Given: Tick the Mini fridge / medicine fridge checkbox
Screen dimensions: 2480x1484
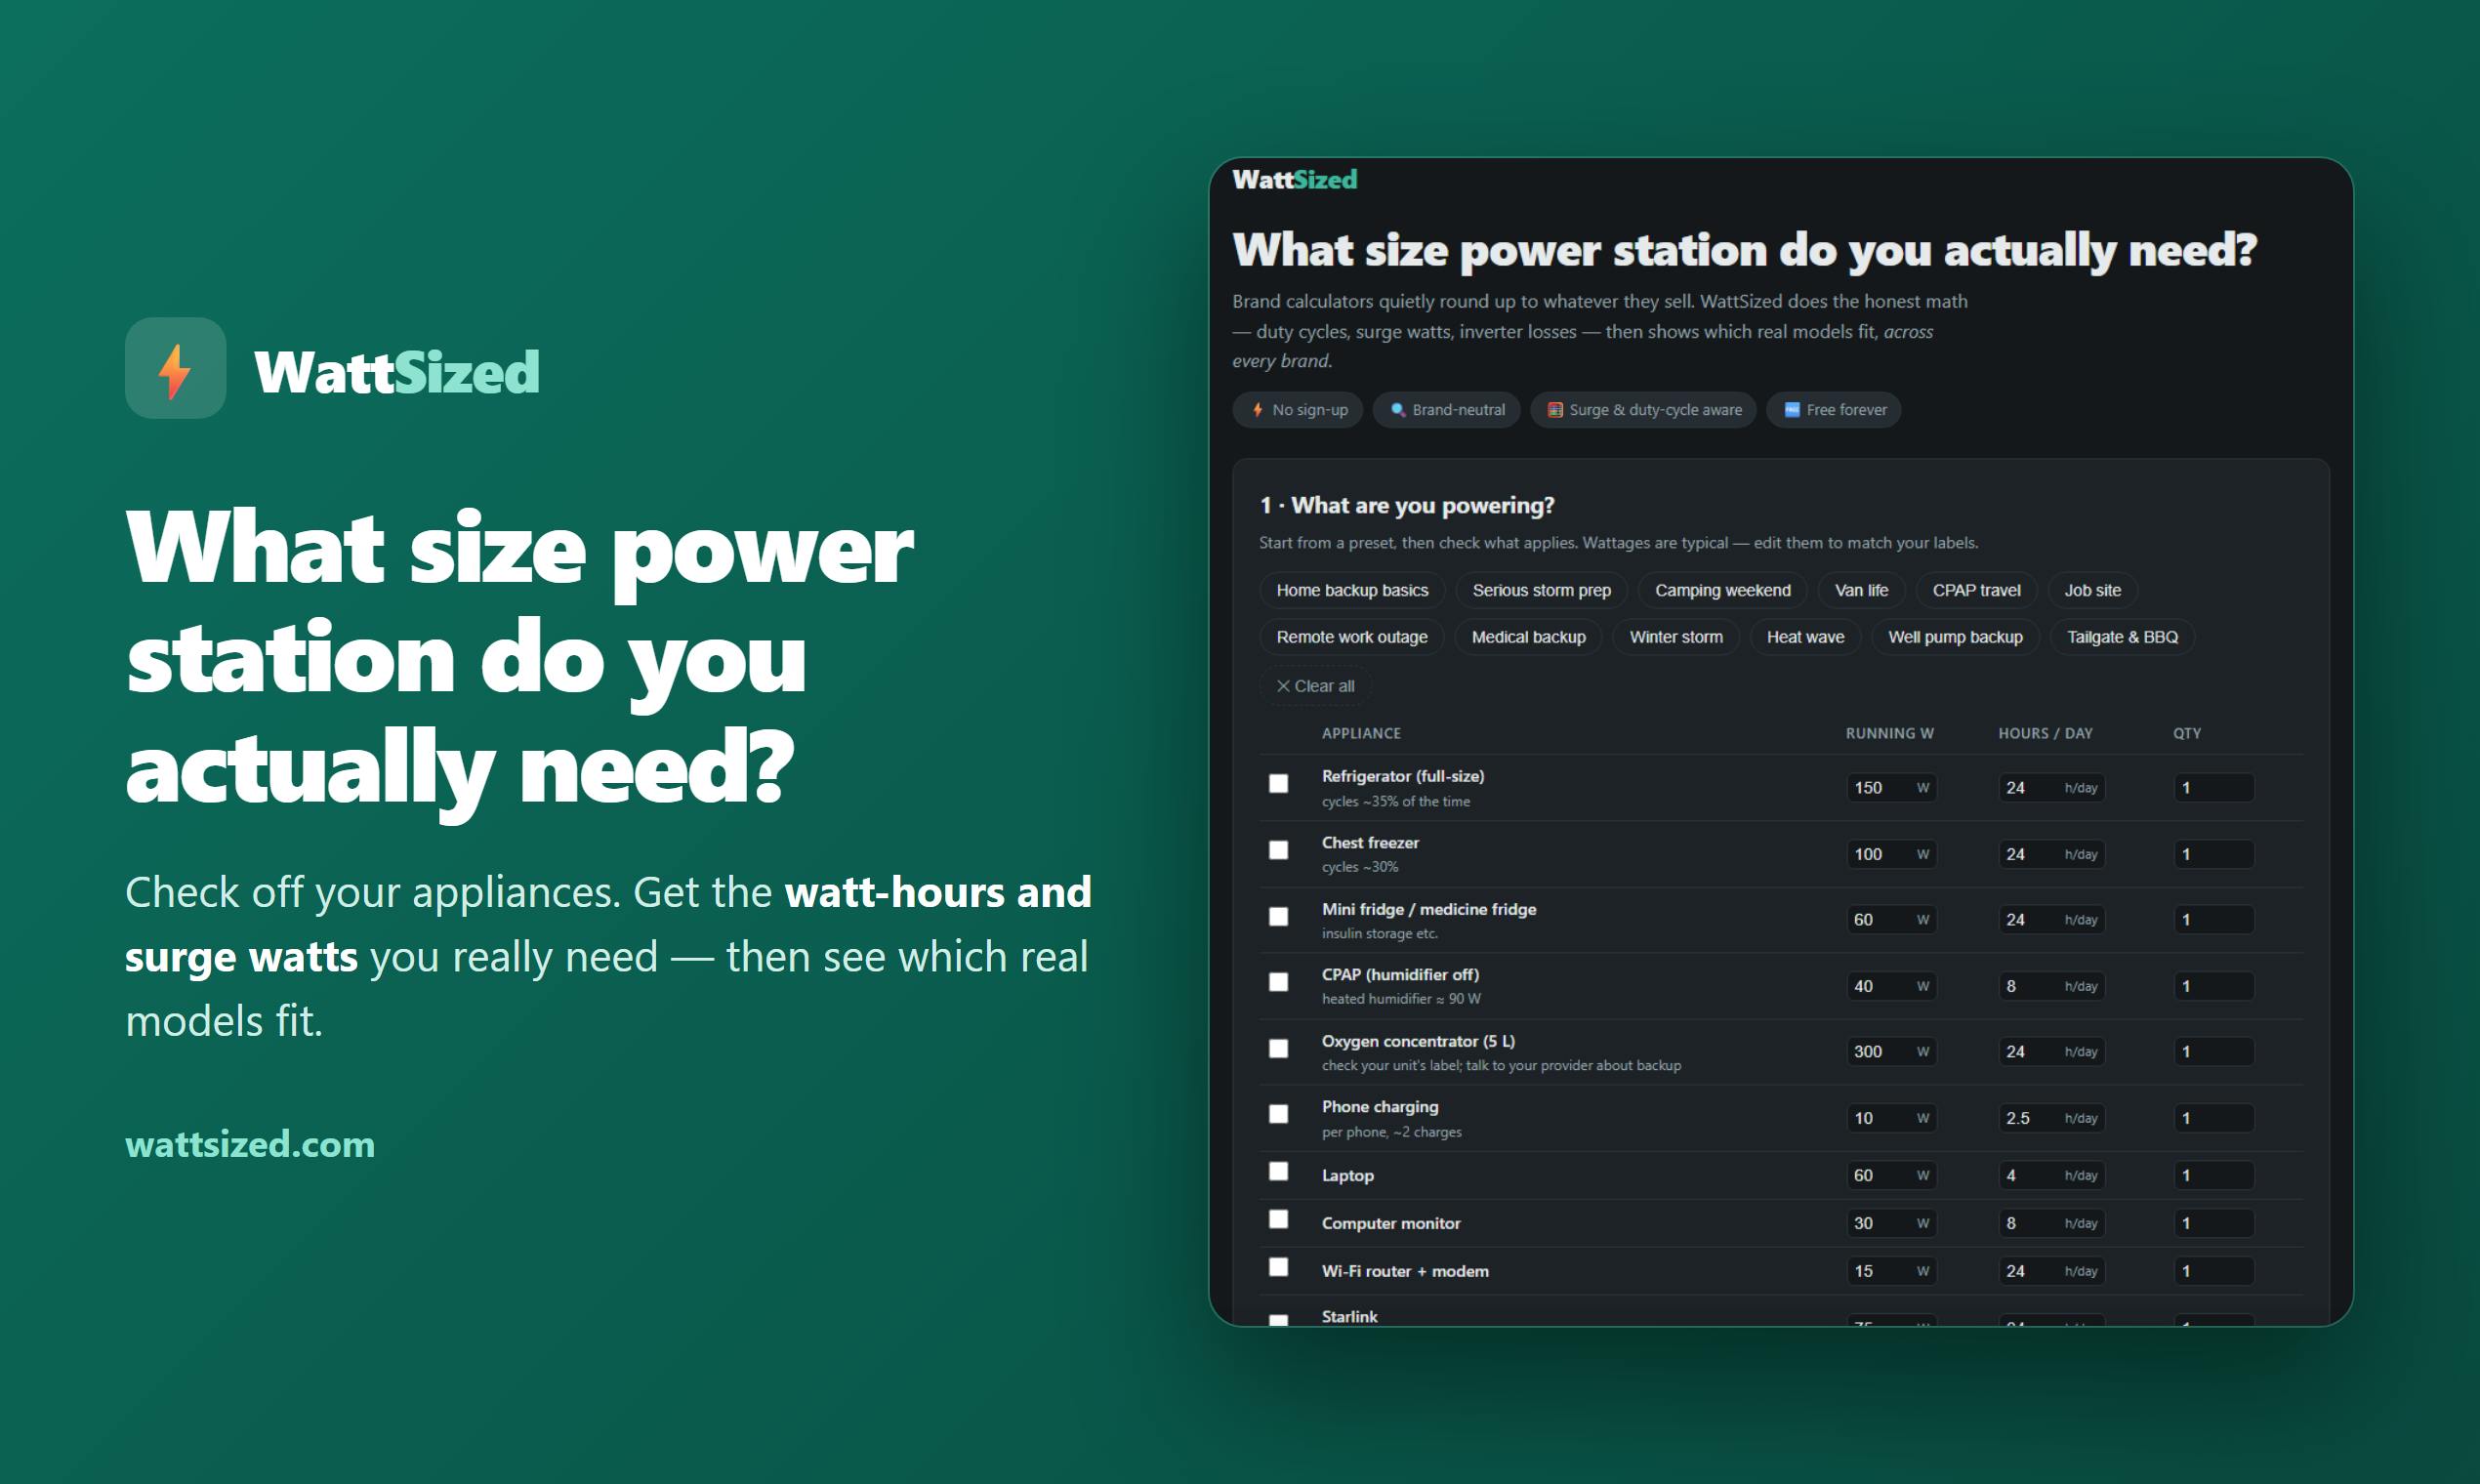Looking at the screenshot, I should 1278,916.
